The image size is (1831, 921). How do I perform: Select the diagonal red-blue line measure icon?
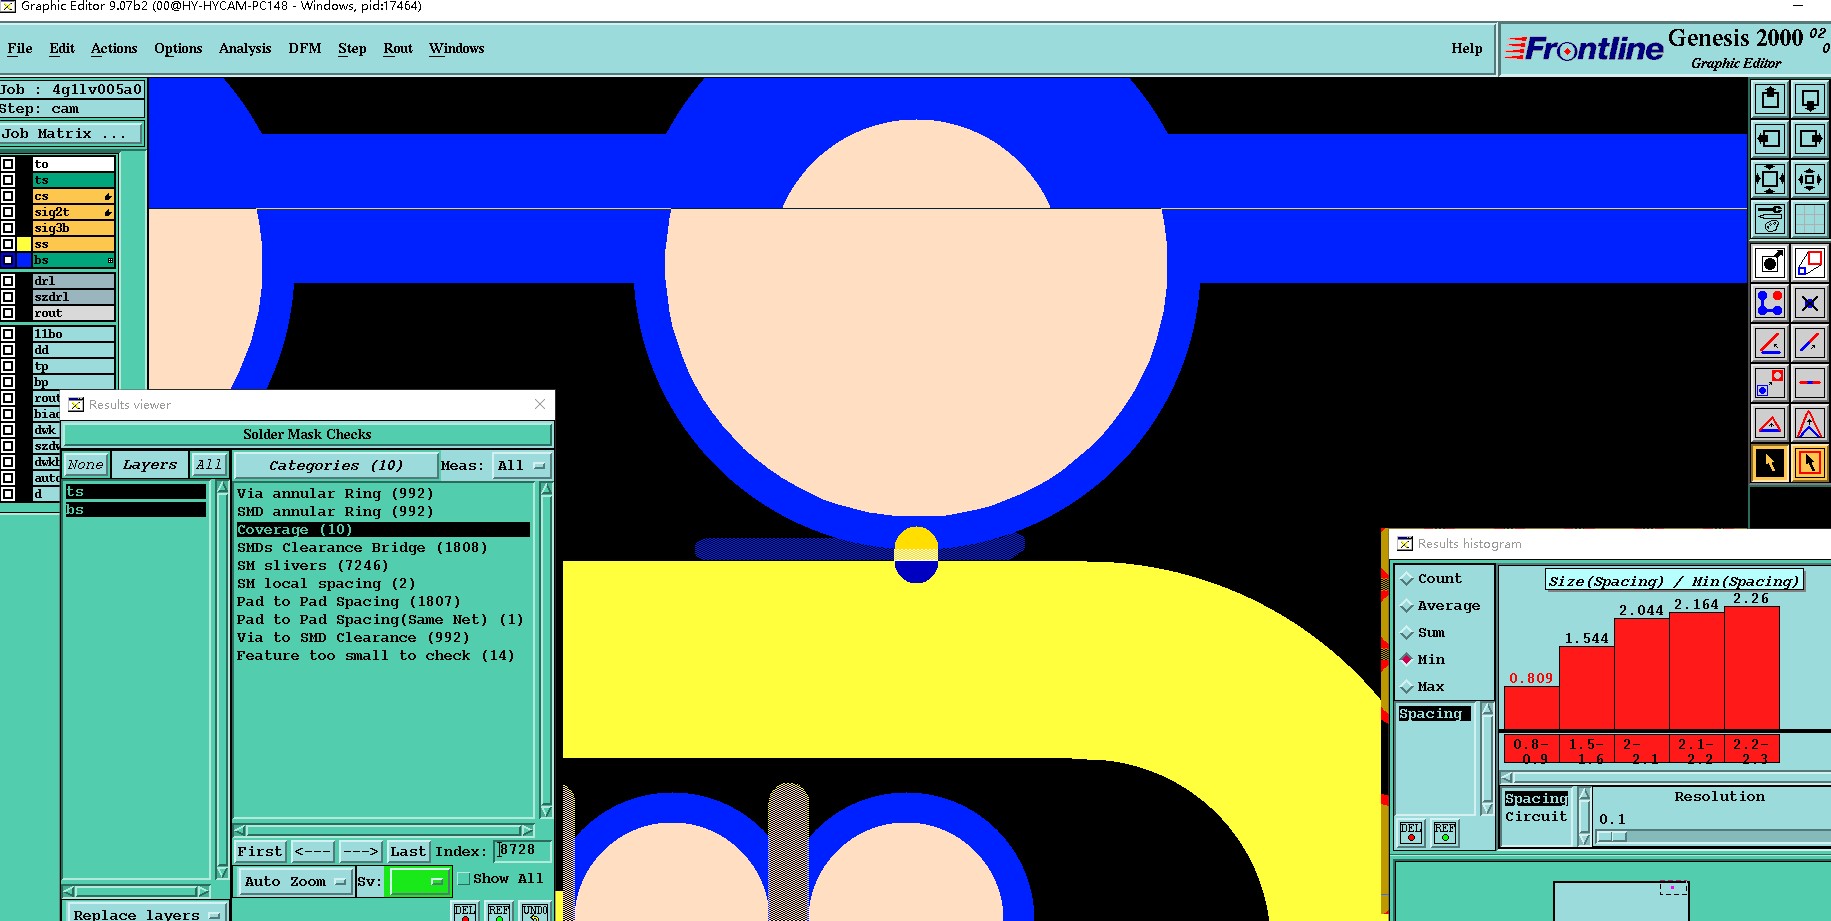pos(1810,343)
